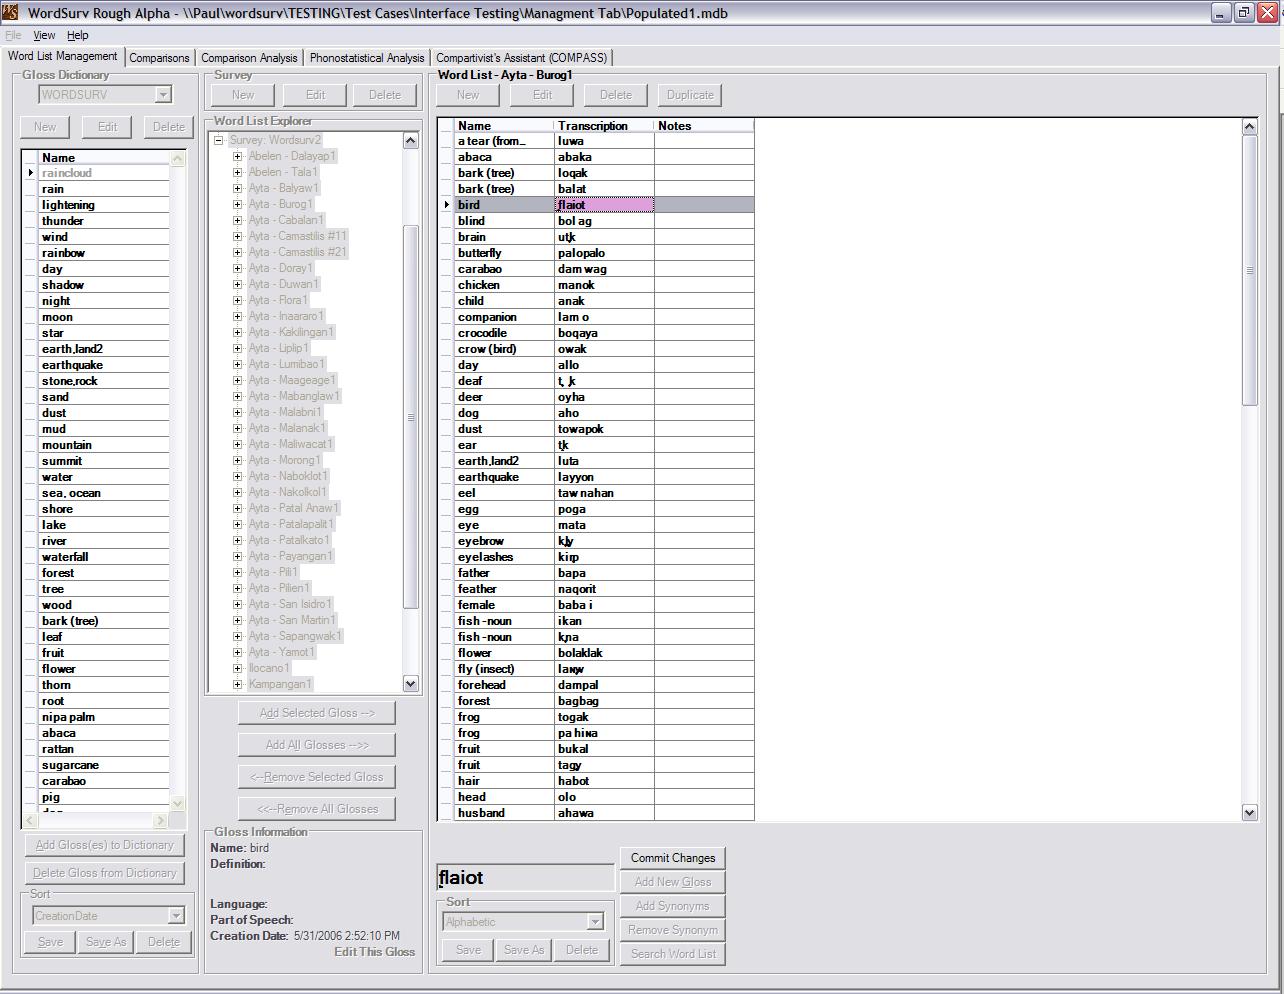Image resolution: width=1284 pixels, height=994 pixels.
Task: Click Commit Changes button
Action: pos(673,858)
